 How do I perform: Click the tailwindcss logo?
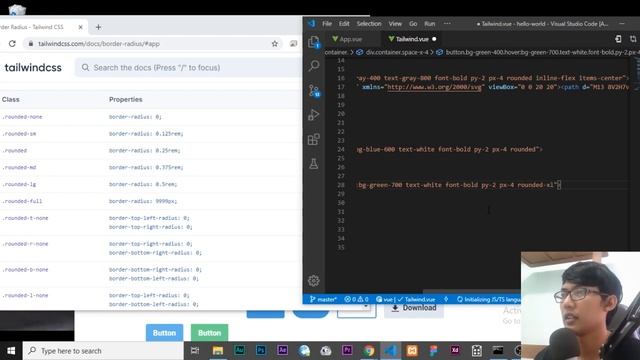pos(33,68)
